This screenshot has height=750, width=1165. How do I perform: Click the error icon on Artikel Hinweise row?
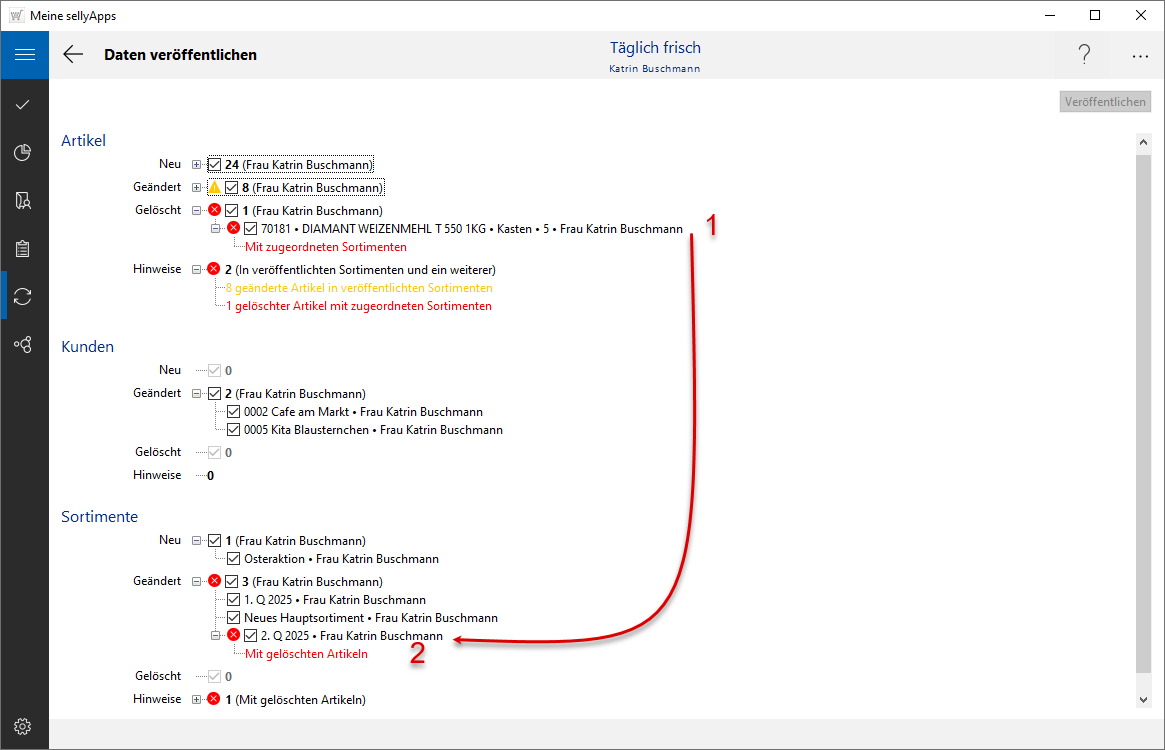[214, 268]
